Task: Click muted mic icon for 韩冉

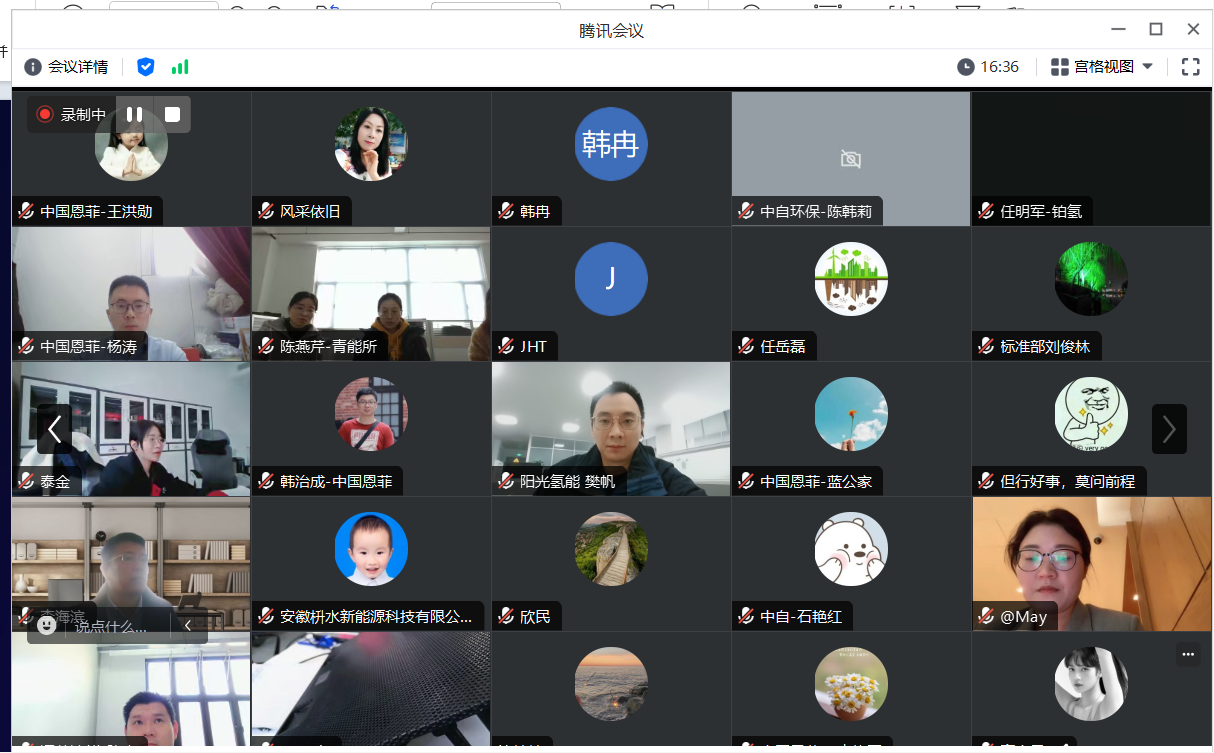Action: [506, 212]
